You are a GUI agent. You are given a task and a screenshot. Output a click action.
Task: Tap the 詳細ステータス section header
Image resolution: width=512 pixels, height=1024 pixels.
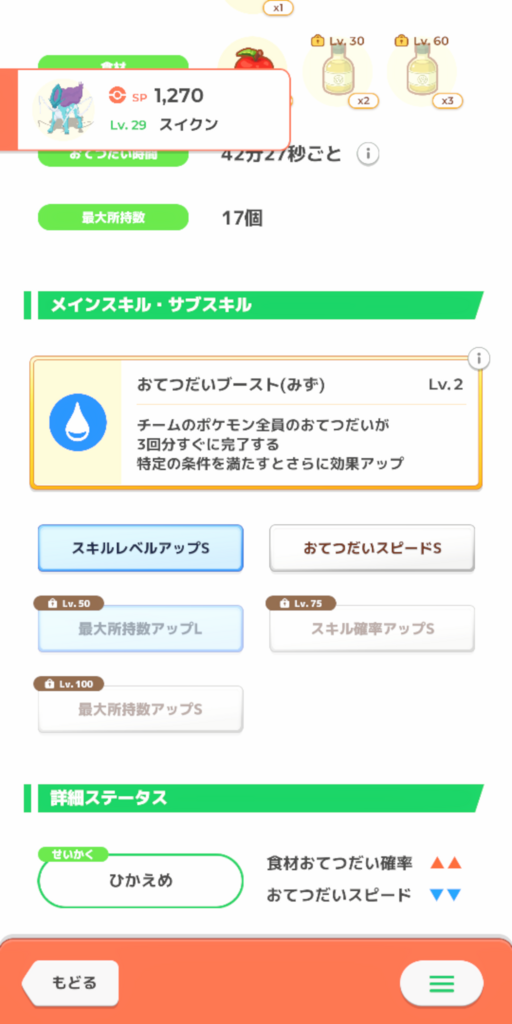point(253,798)
